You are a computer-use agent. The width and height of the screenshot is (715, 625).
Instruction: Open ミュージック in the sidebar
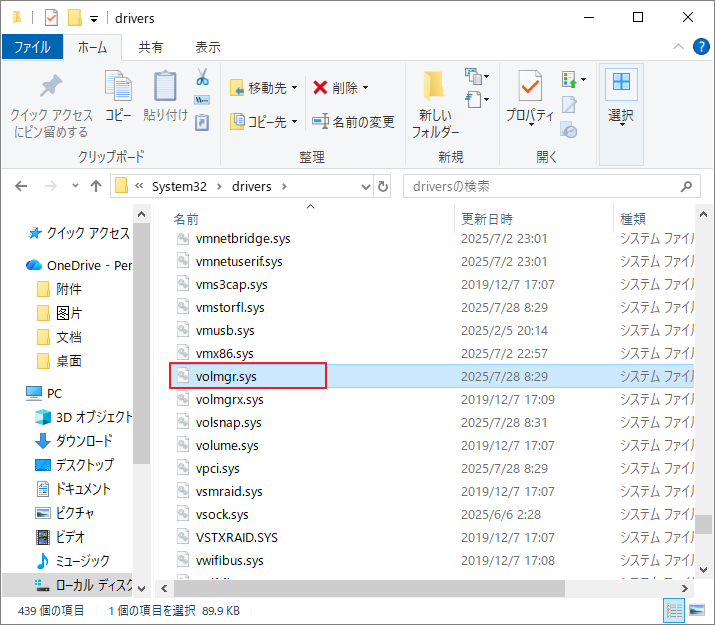coord(73,561)
